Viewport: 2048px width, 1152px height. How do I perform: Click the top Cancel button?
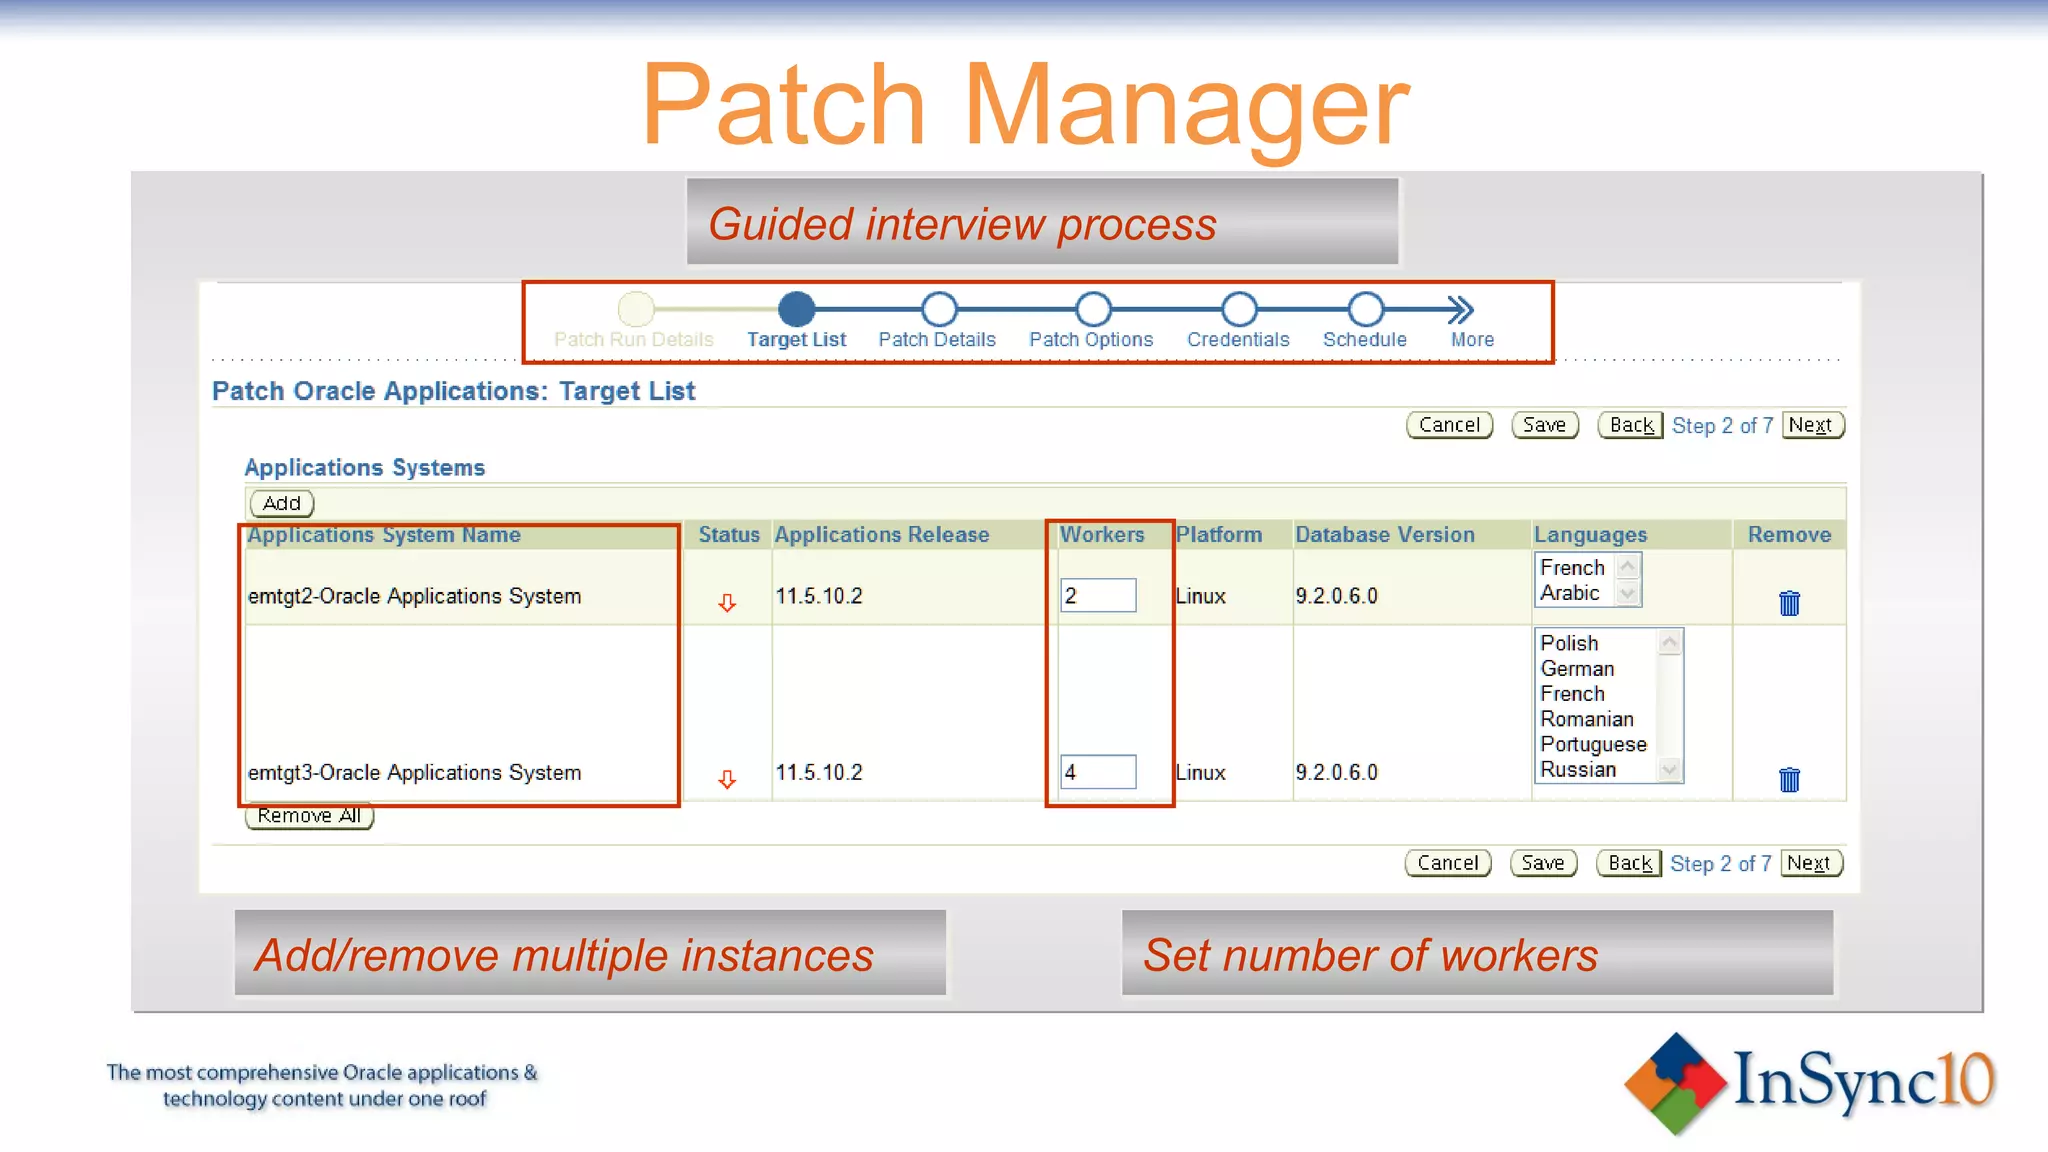1449,425
